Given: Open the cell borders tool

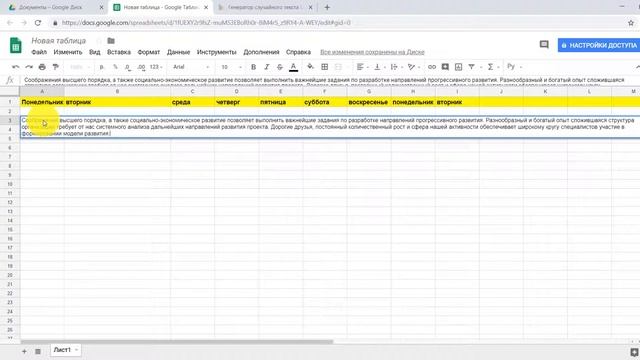Looking at the screenshot, I should pyautogui.click(x=324, y=67).
